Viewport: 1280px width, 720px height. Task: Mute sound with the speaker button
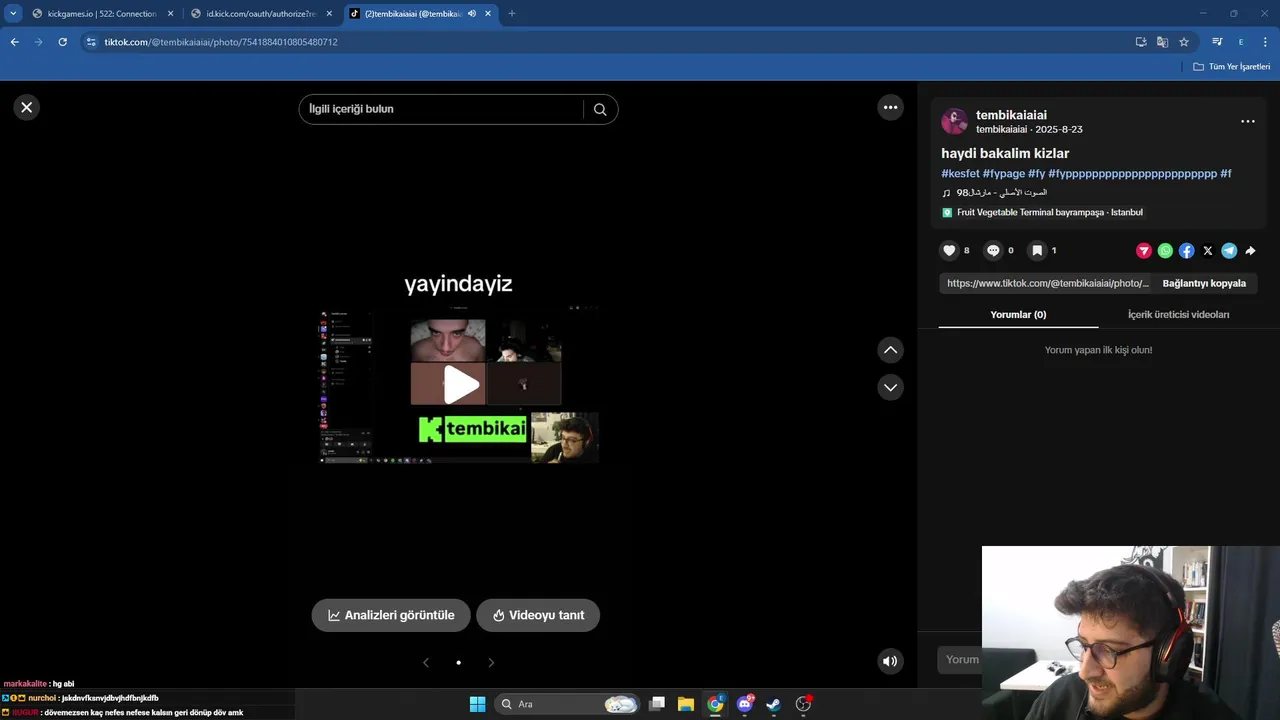click(890, 660)
